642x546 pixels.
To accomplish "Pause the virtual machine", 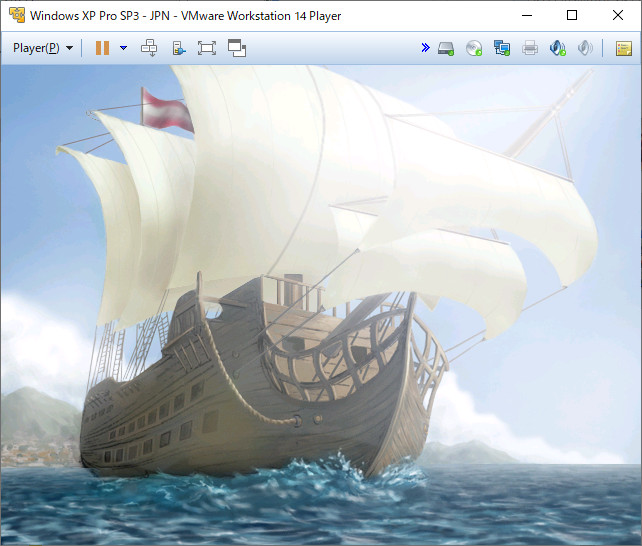I will click(x=102, y=48).
